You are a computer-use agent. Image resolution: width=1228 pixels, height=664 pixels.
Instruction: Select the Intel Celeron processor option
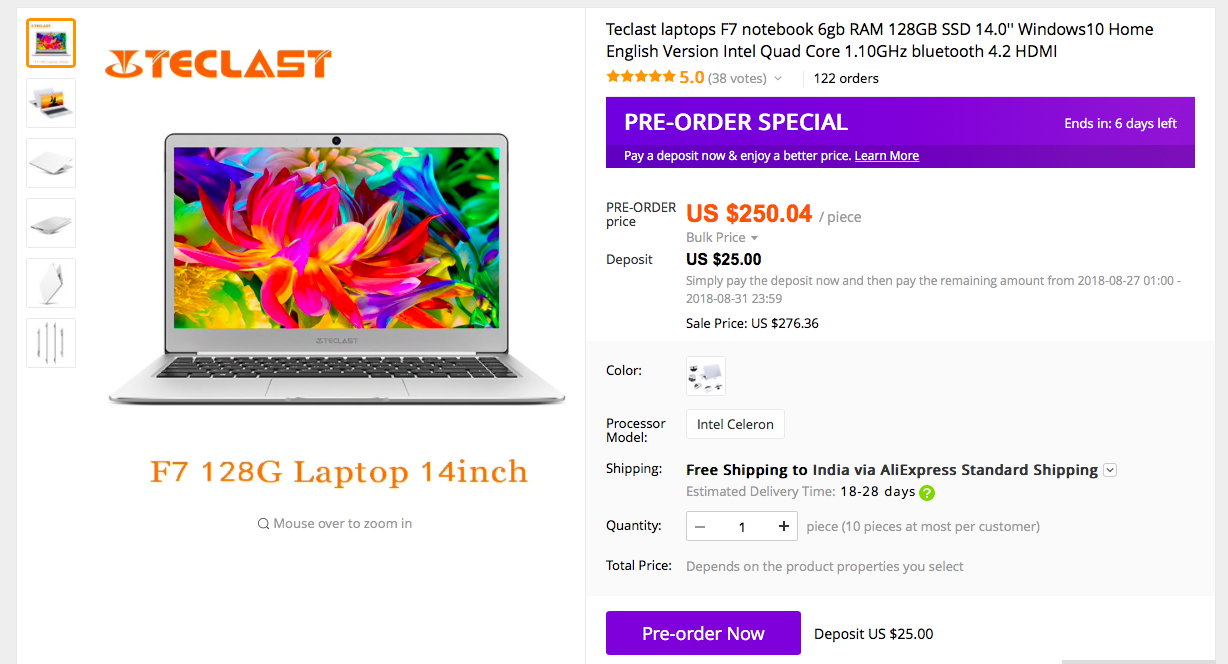click(x=735, y=424)
